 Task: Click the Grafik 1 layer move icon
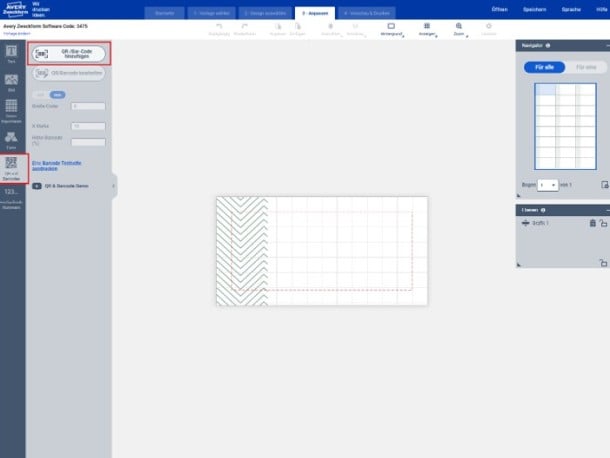click(x=526, y=223)
